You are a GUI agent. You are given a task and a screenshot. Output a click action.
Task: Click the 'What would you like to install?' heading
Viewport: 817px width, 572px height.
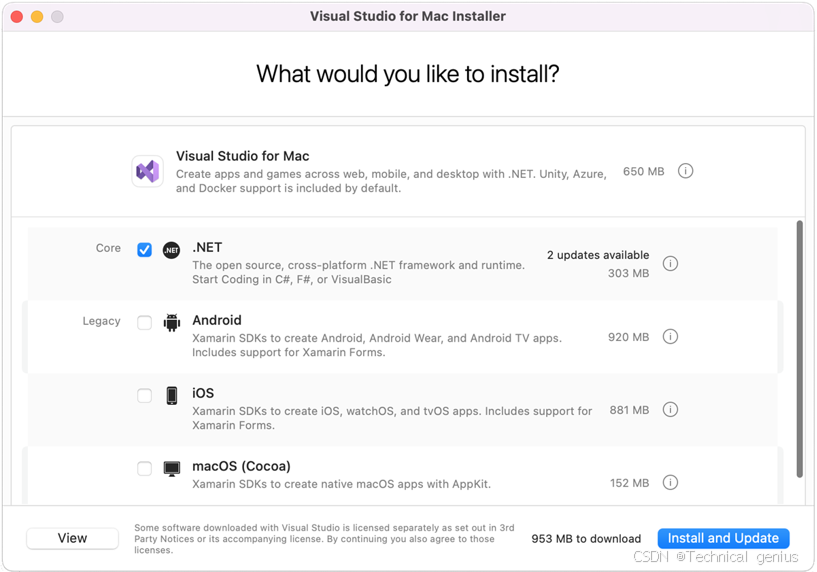(x=408, y=74)
